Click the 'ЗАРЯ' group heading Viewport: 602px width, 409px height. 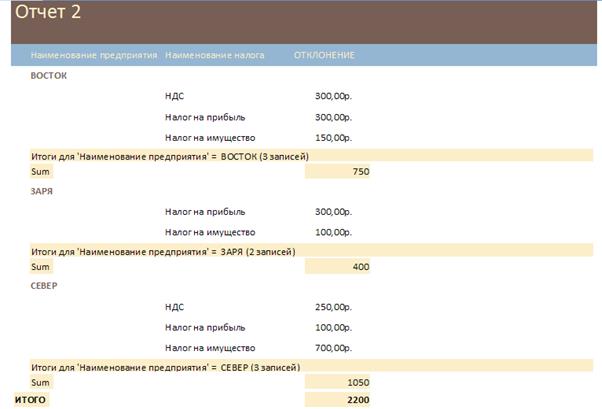click(41, 191)
